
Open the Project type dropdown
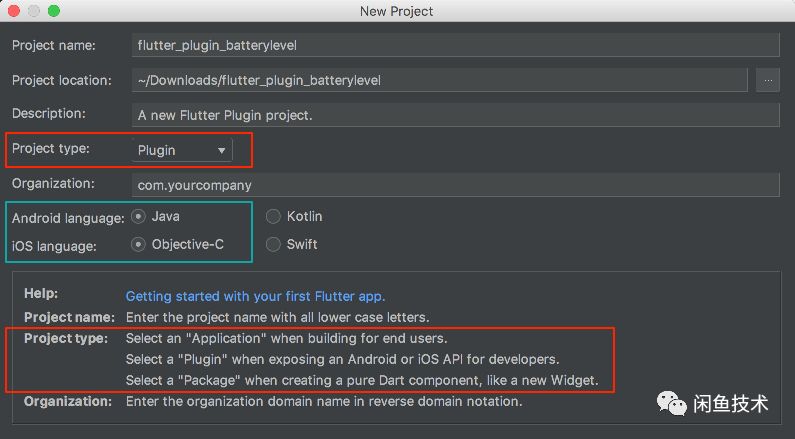click(x=182, y=150)
